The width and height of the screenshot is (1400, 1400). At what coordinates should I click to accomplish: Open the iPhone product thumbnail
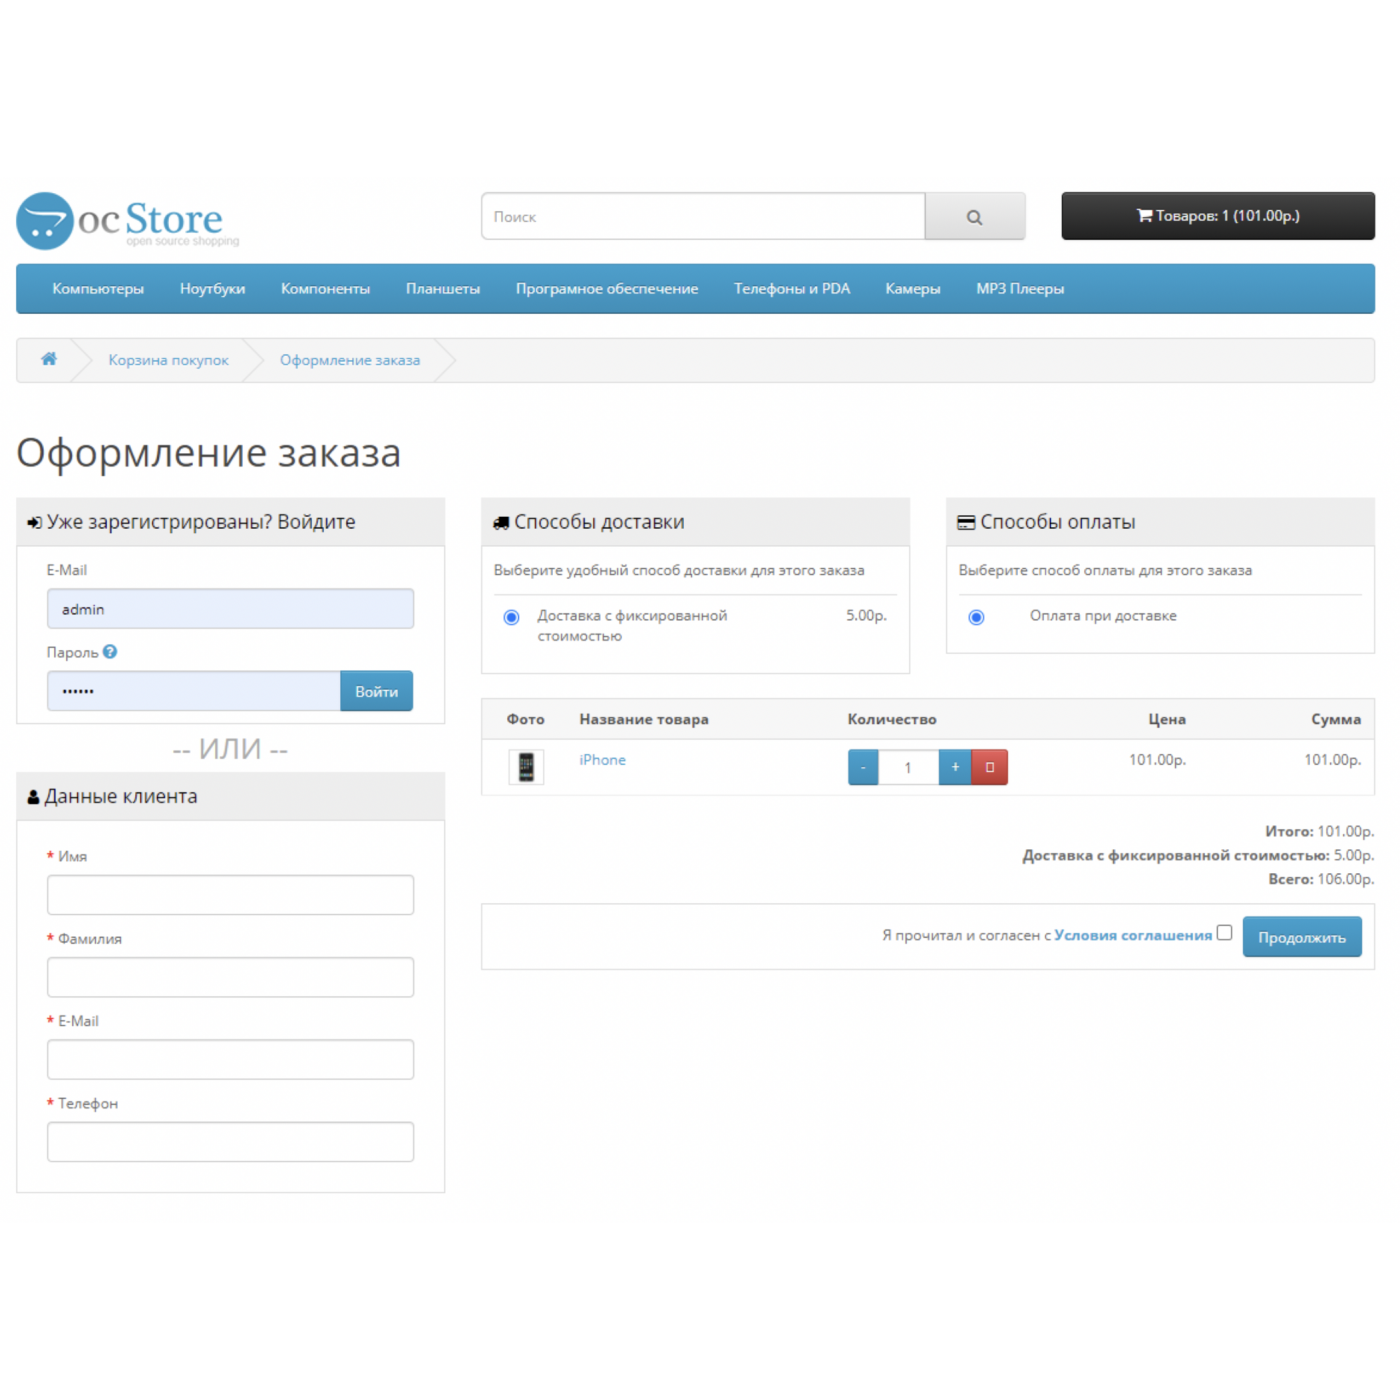tap(526, 767)
